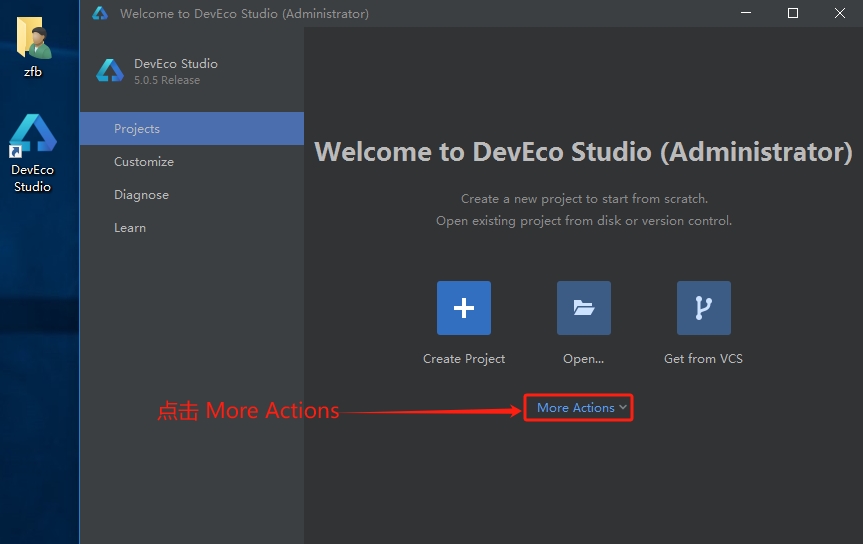Viewport: 863px width, 544px height.
Task: Open the Customize section
Action: point(192,161)
